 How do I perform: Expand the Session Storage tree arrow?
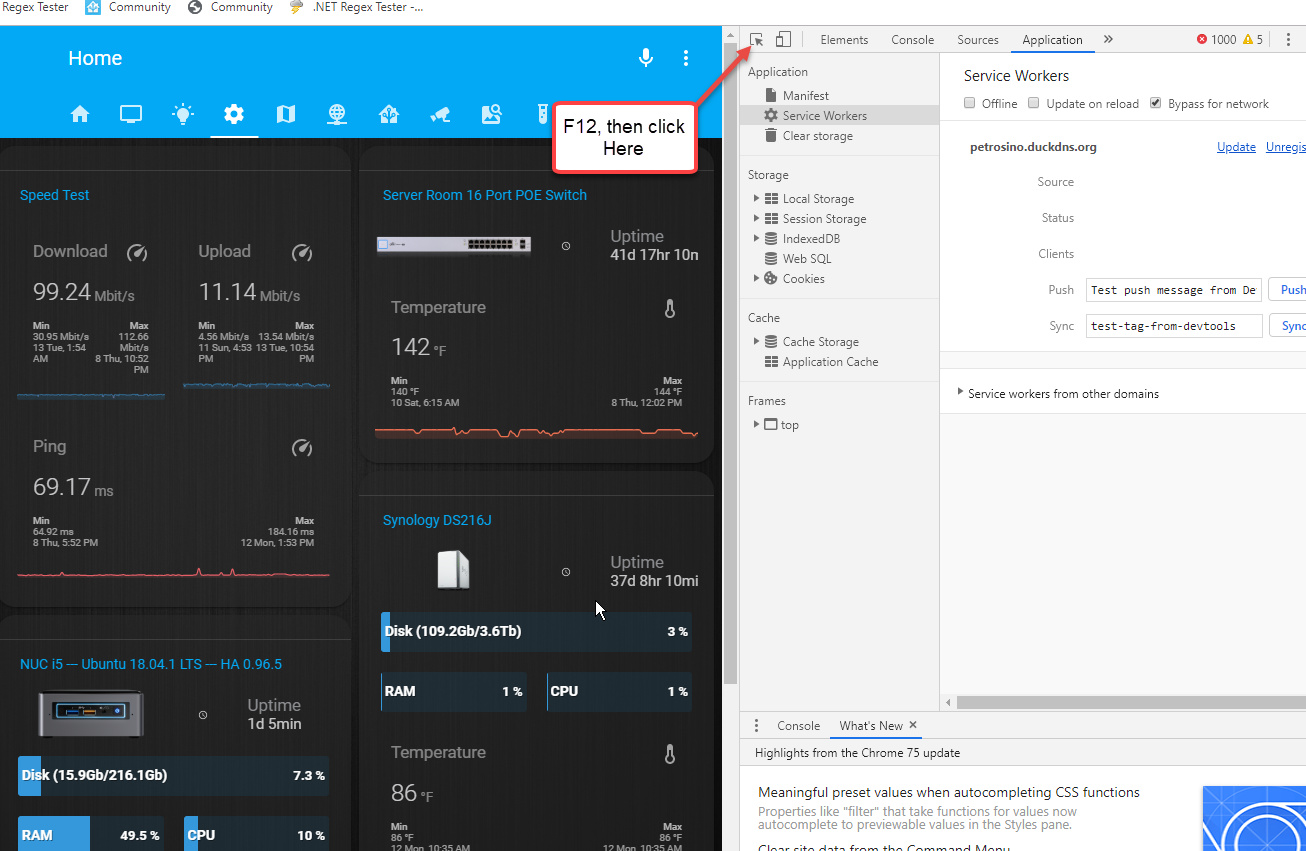click(x=757, y=219)
